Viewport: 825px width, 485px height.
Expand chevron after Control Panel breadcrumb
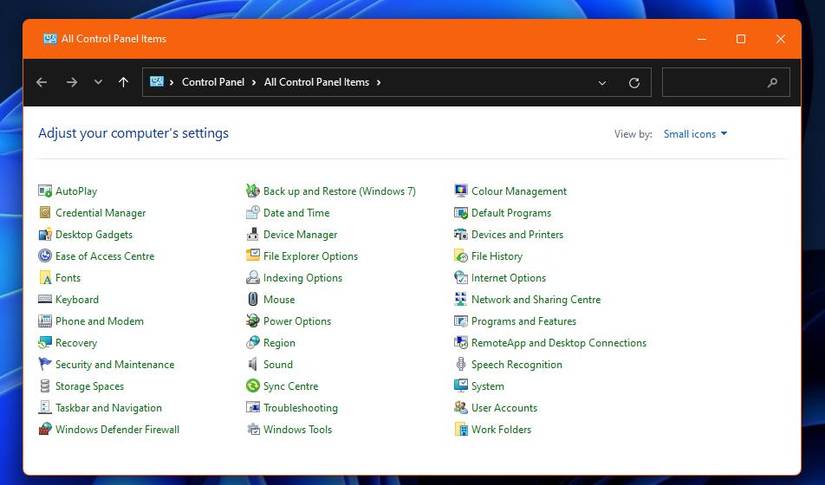(x=254, y=82)
